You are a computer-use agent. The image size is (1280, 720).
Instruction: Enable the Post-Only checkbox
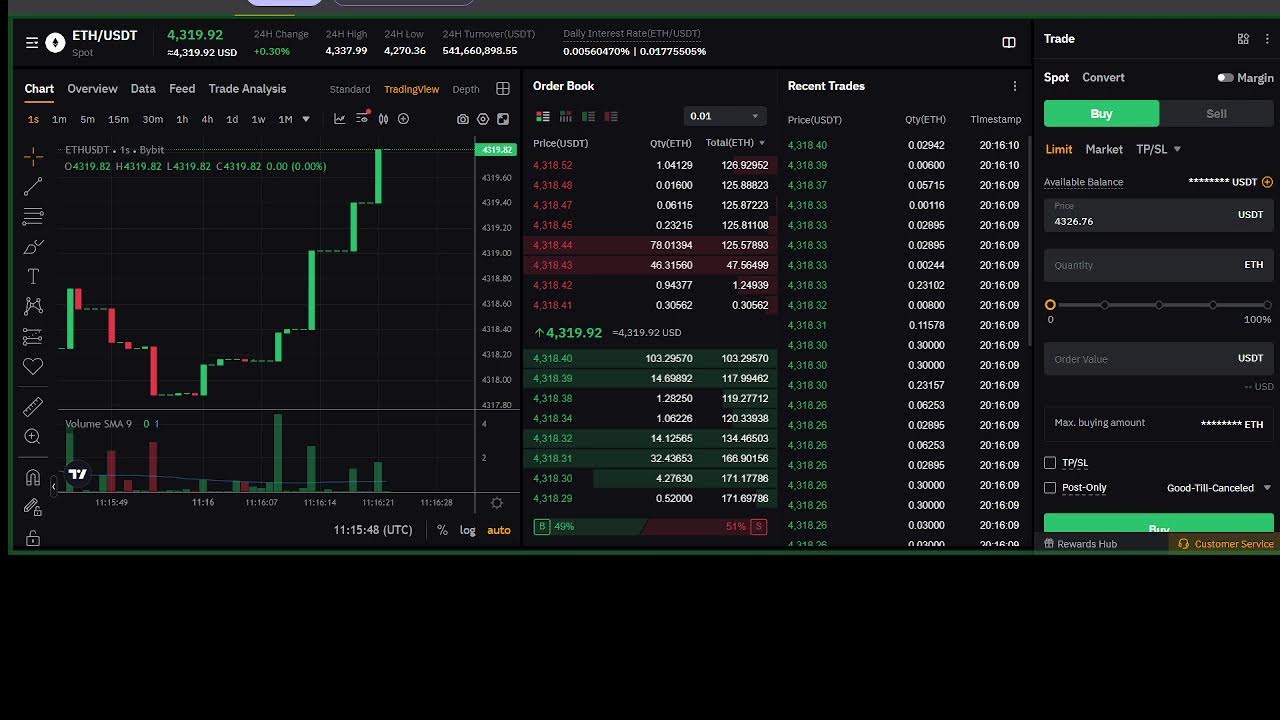coord(1050,488)
